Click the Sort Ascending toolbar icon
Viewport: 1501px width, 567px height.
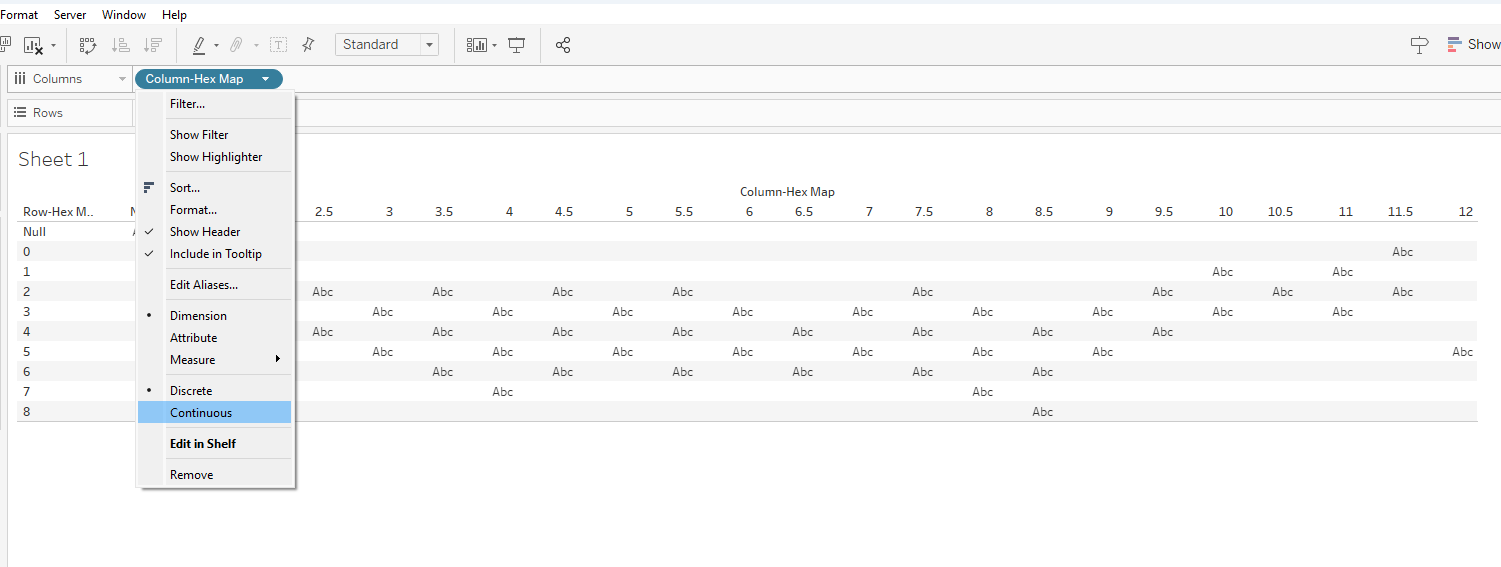click(120, 45)
